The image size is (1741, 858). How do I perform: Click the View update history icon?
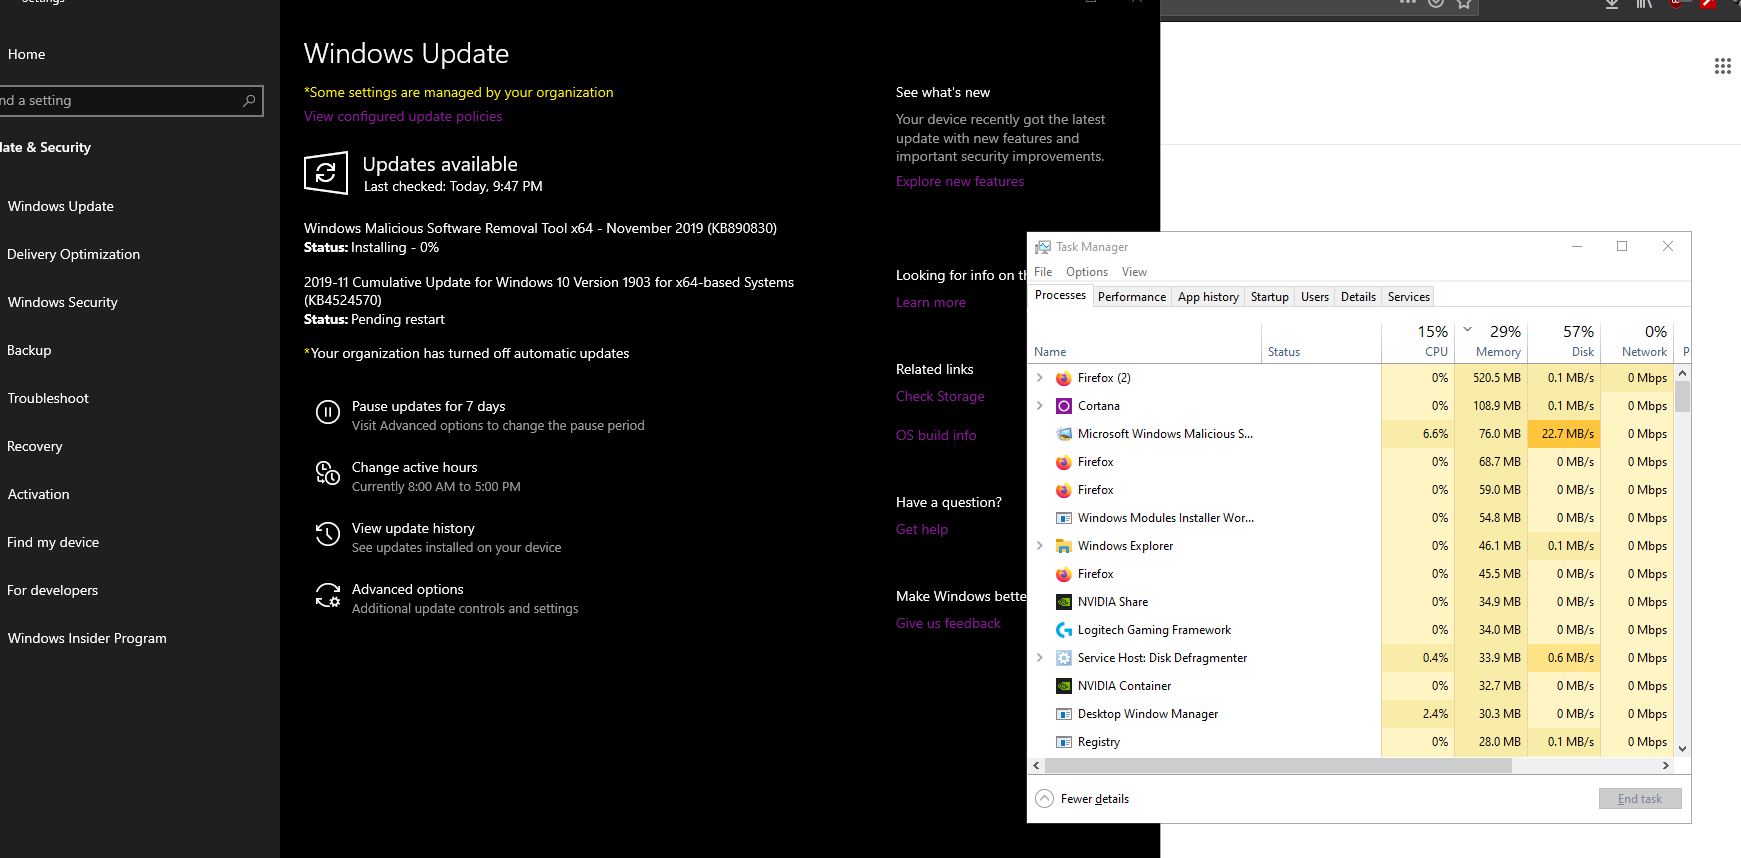[x=328, y=534]
